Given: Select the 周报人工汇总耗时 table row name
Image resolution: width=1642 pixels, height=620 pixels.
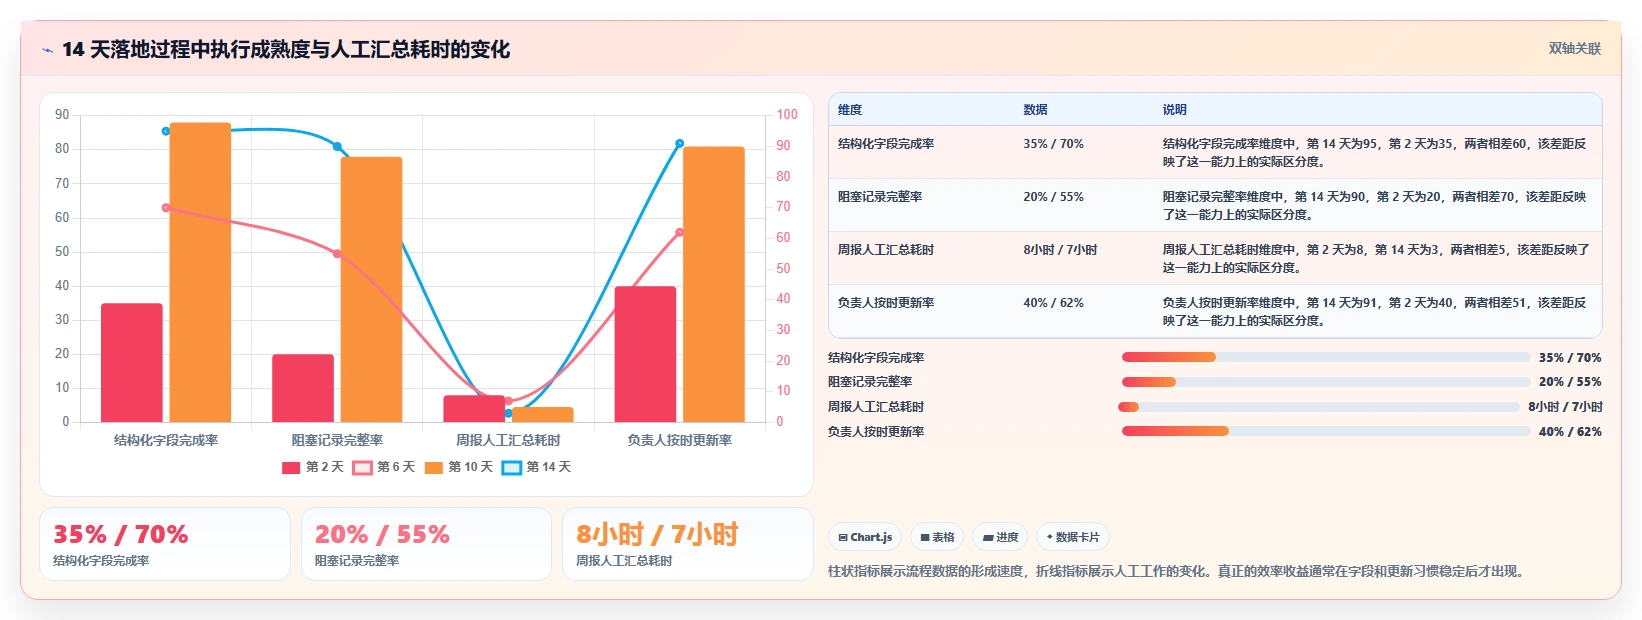Looking at the screenshot, I should point(886,250).
